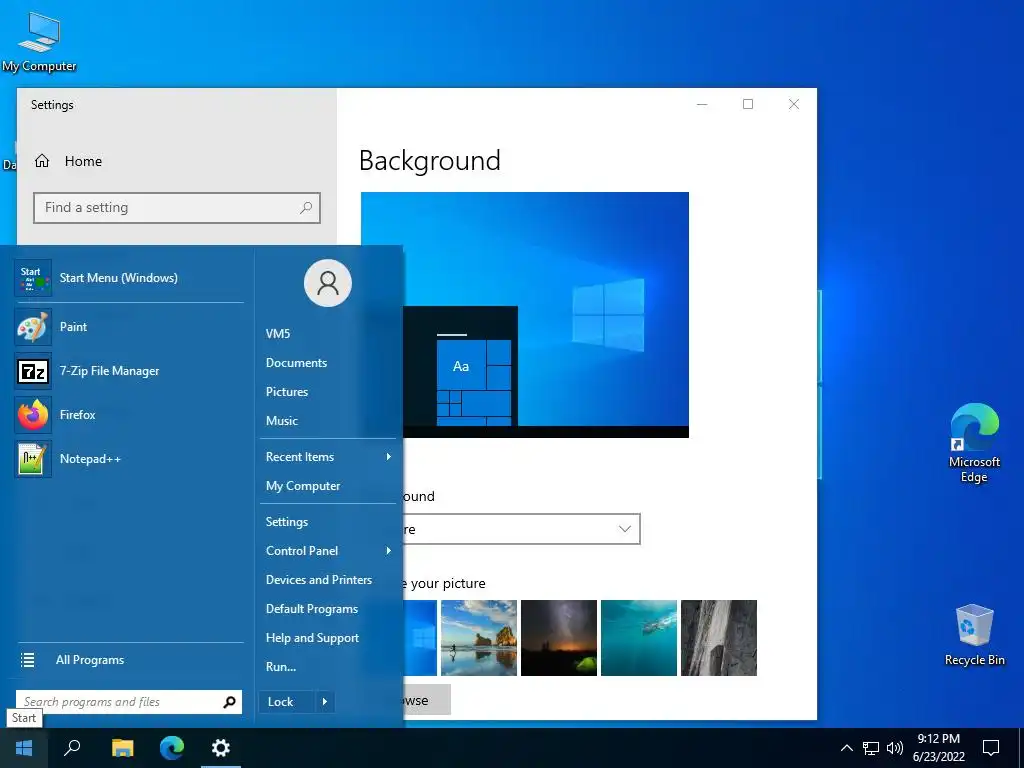Screen dimensions: 1024x768
Task: Click the user account avatar picture
Action: [x=328, y=283]
